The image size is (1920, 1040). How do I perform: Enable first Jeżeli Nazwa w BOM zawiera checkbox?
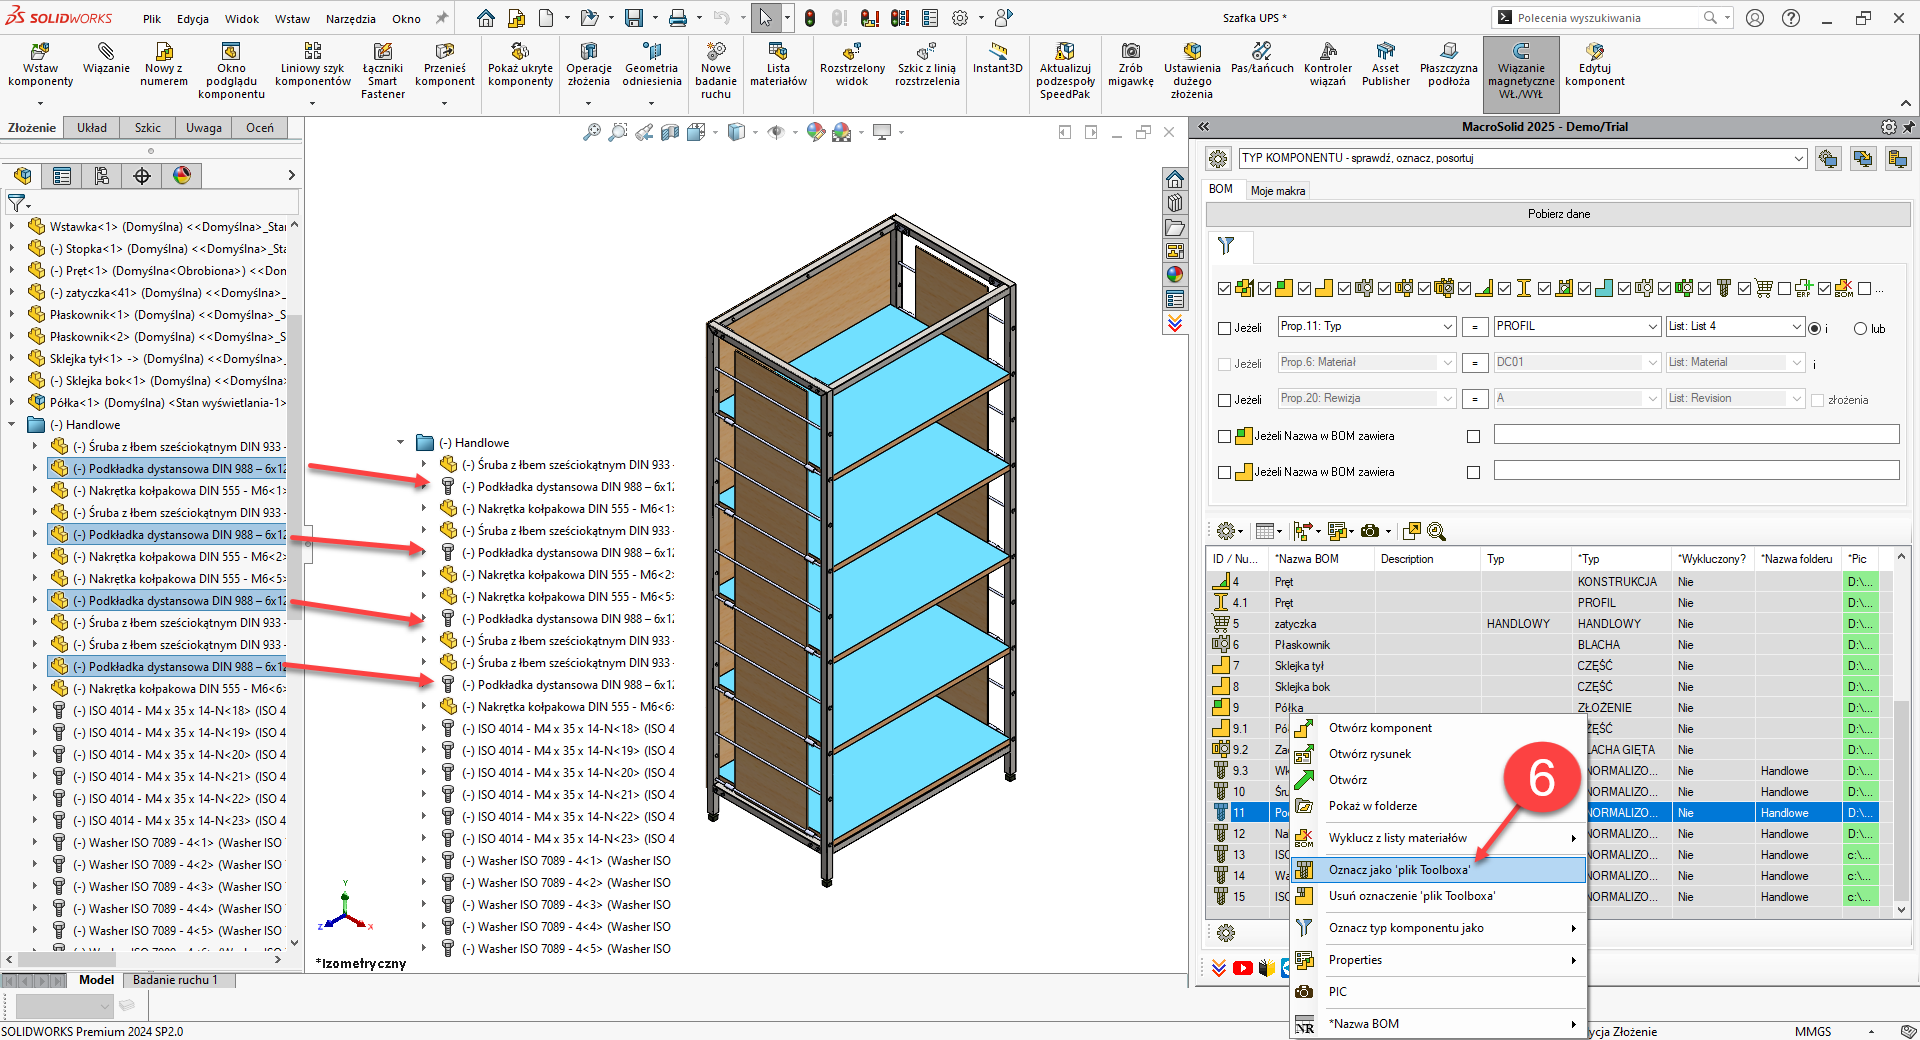(x=1225, y=436)
